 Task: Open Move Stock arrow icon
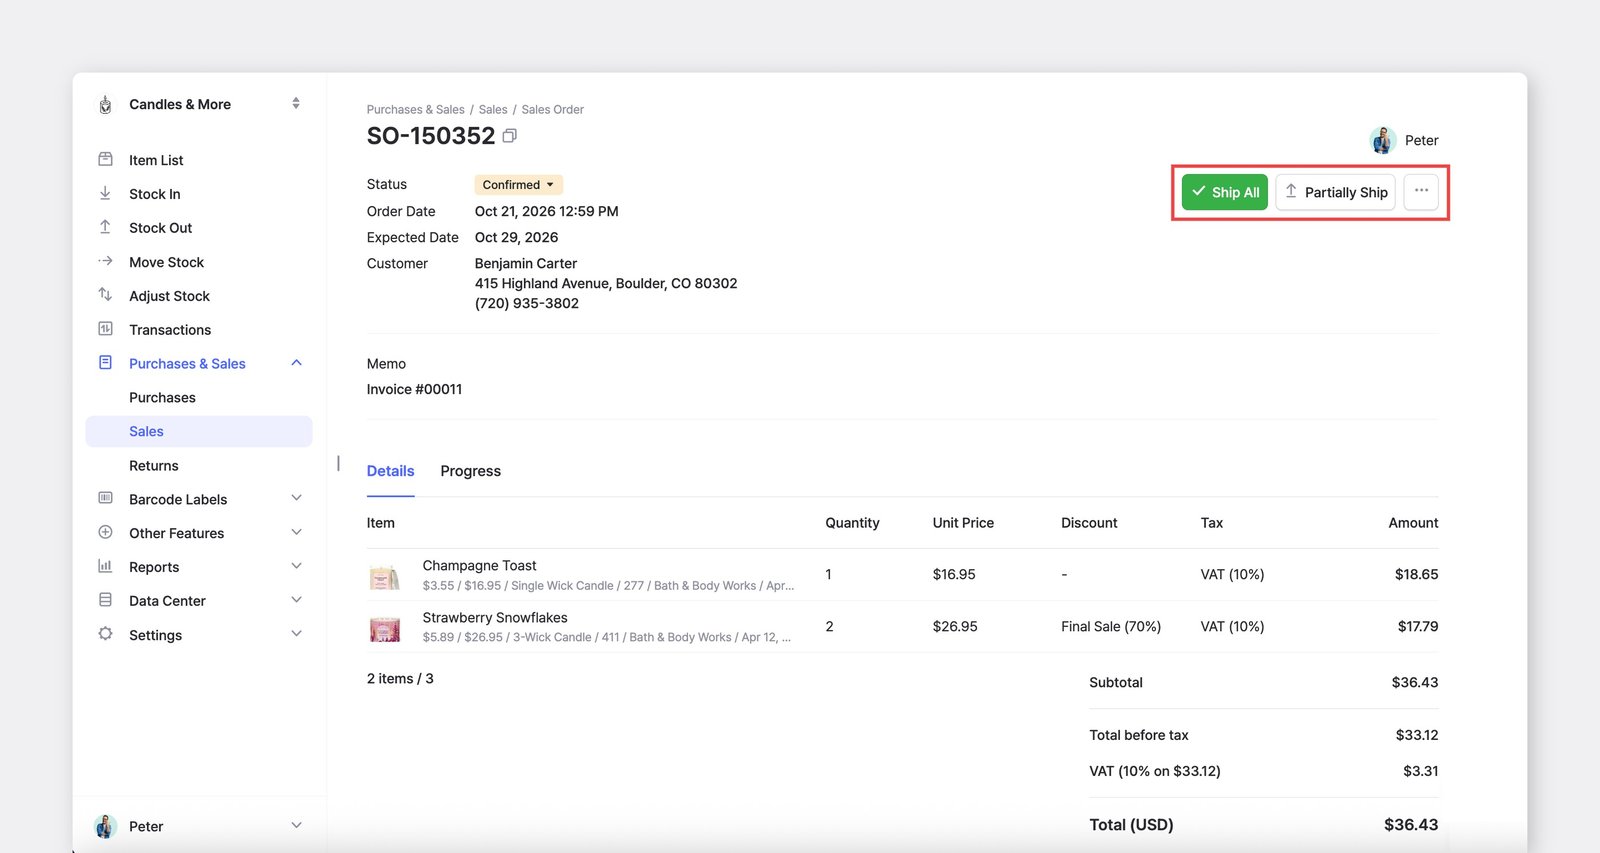(105, 261)
